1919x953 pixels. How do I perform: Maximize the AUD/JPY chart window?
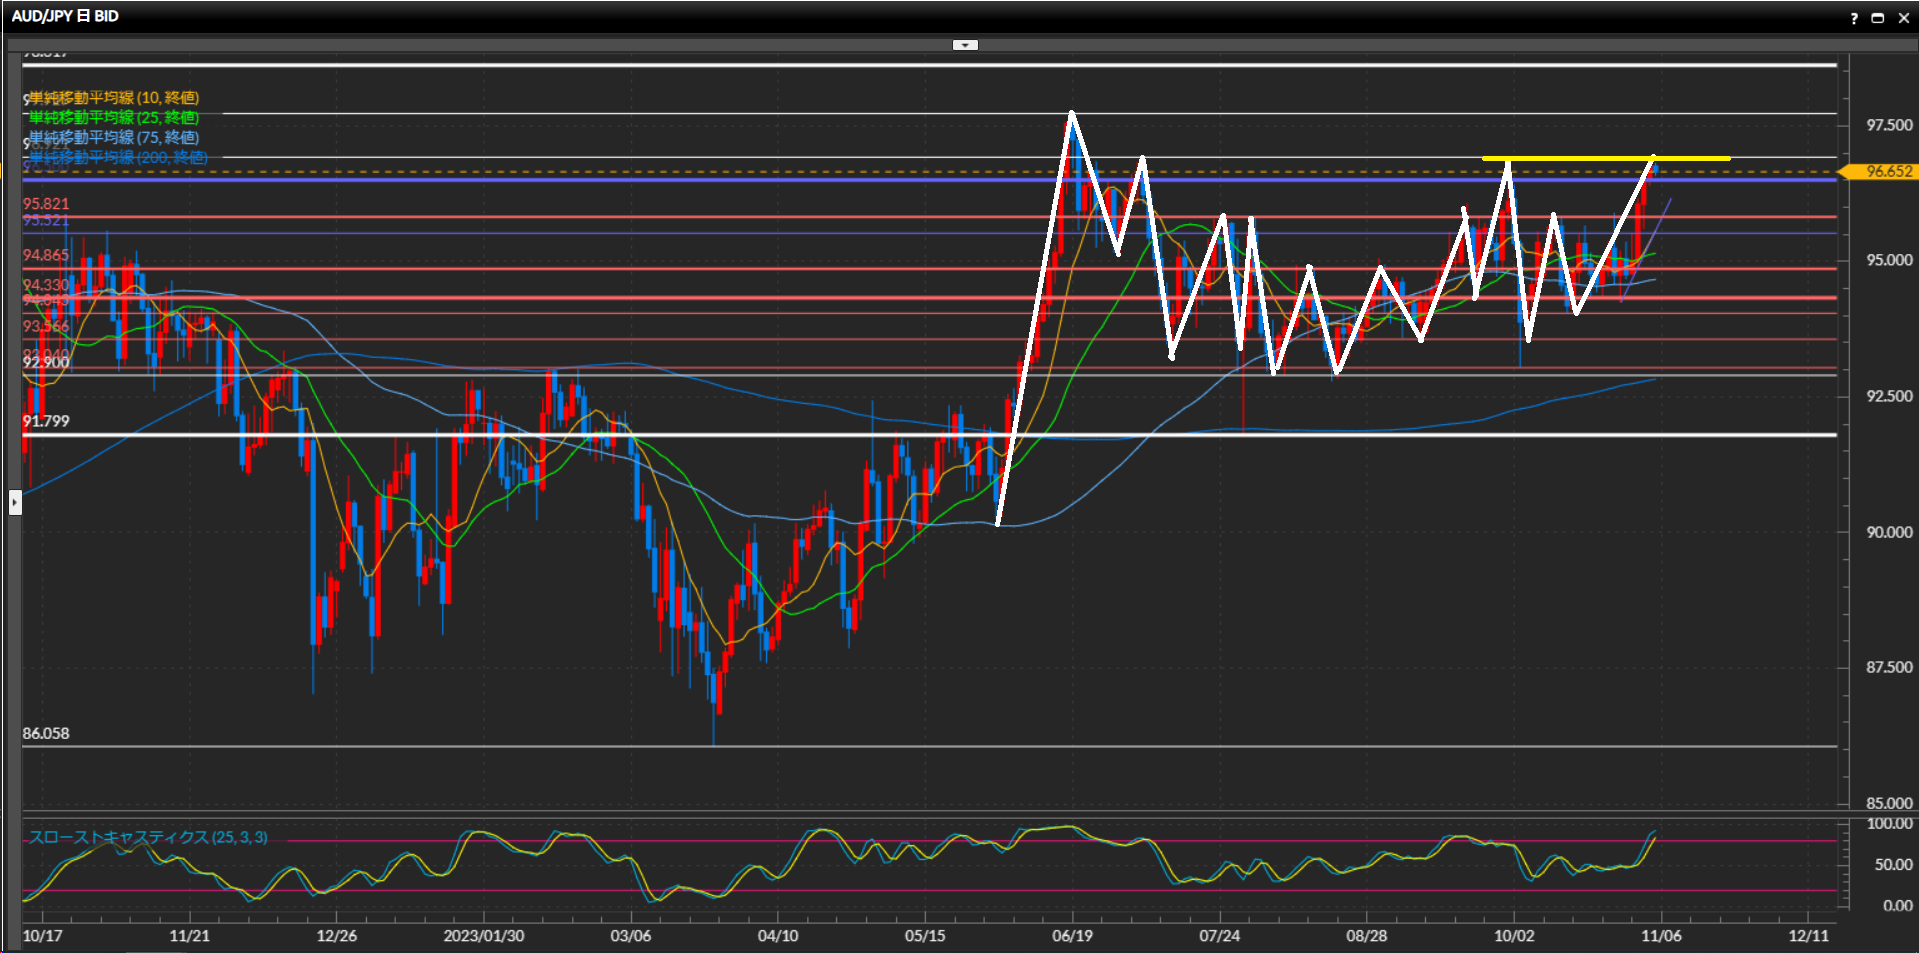tap(1877, 18)
